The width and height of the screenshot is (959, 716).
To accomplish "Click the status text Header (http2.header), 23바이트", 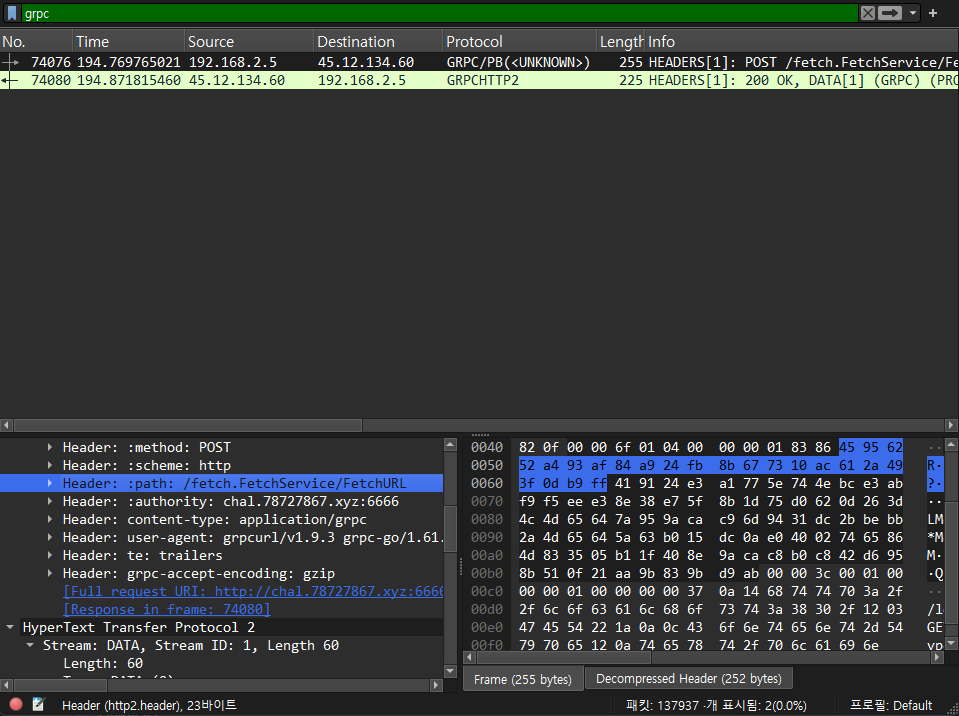I will pyautogui.click(x=149, y=705).
